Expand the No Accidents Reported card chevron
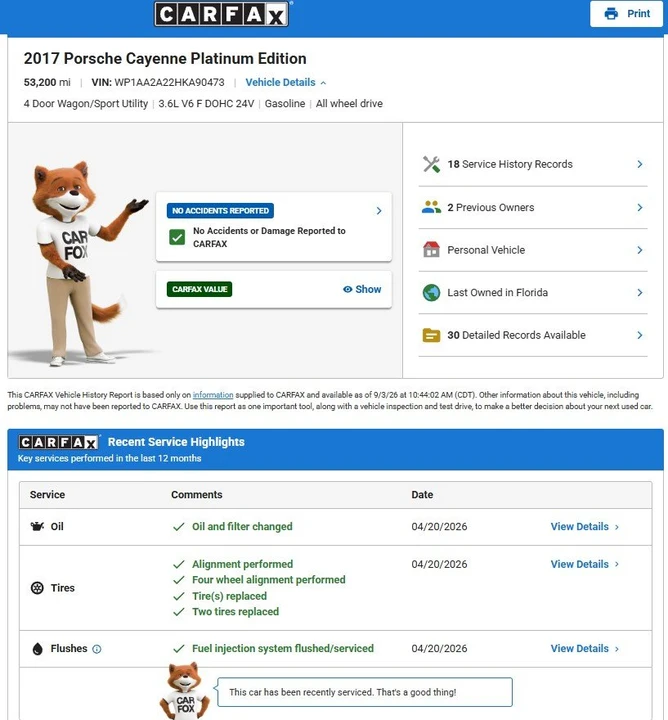Viewport: 668px width, 720px height. click(379, 211)
